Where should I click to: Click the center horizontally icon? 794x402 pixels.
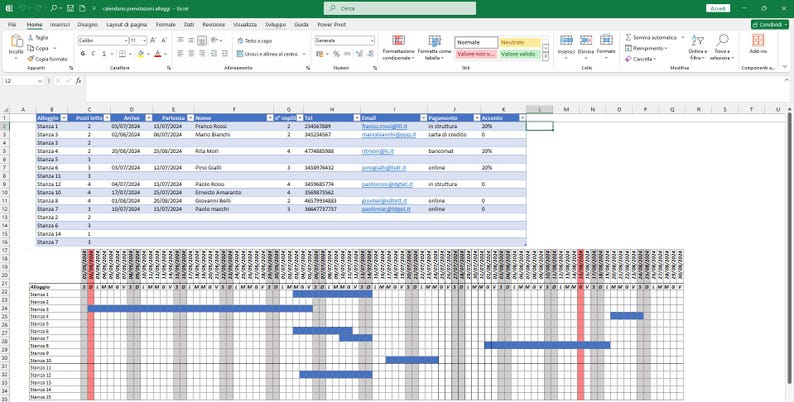click(191, 54)
